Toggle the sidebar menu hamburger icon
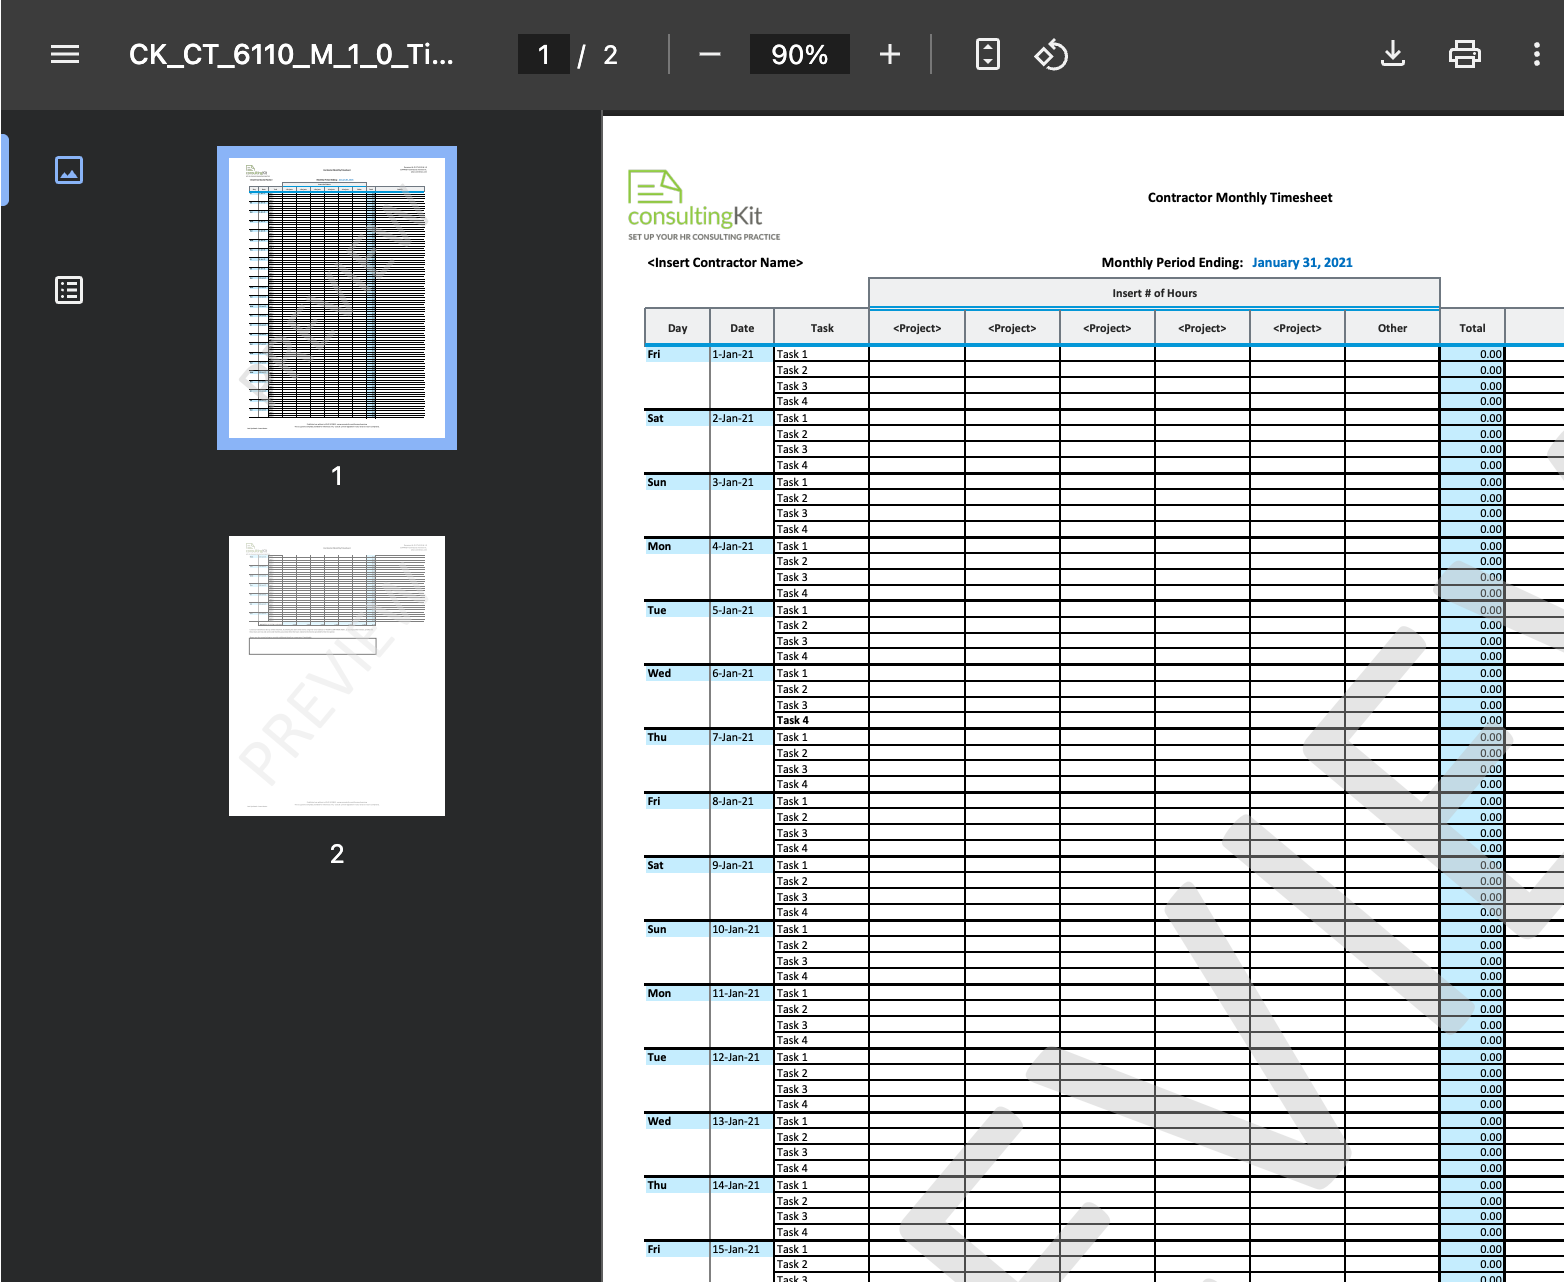The width and height of the screenshot is (1564, 1282). 65,54
